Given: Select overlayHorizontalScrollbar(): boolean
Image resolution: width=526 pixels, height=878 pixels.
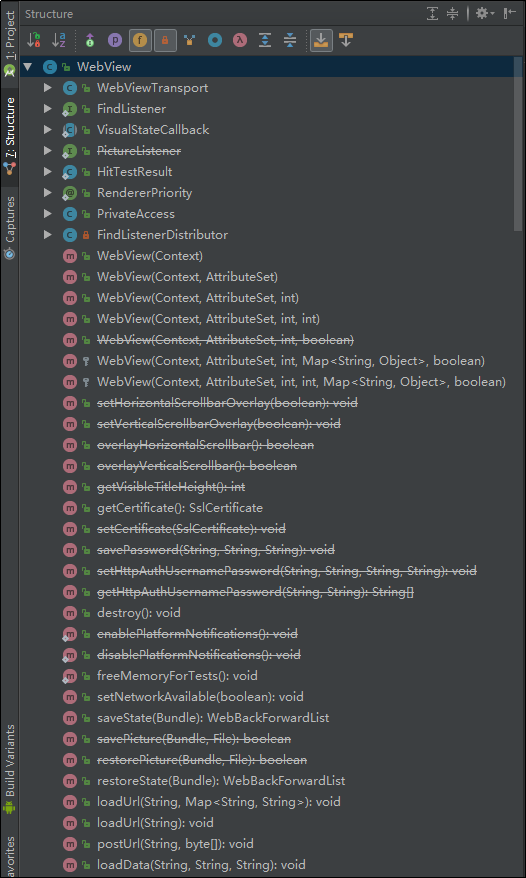Looking at the screenshot, I should (x=206, y=445).
